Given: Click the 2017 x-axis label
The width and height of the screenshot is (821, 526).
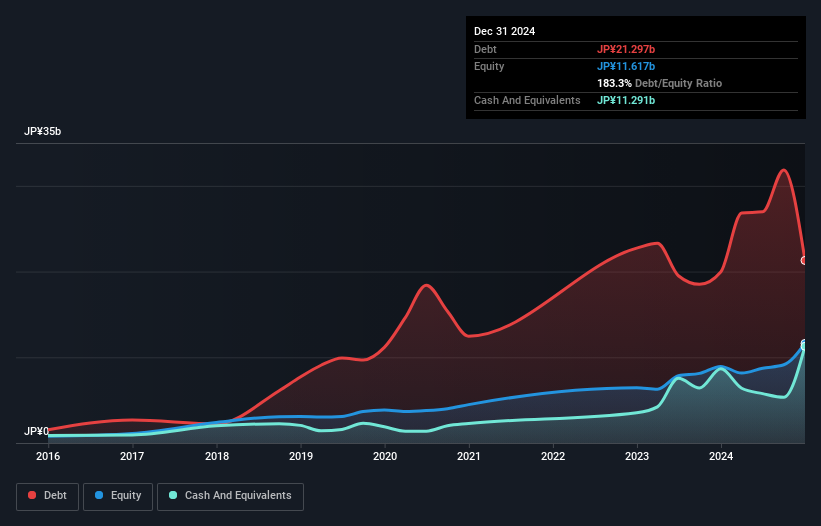Looking at the screenshot, I should click(132, 456).
